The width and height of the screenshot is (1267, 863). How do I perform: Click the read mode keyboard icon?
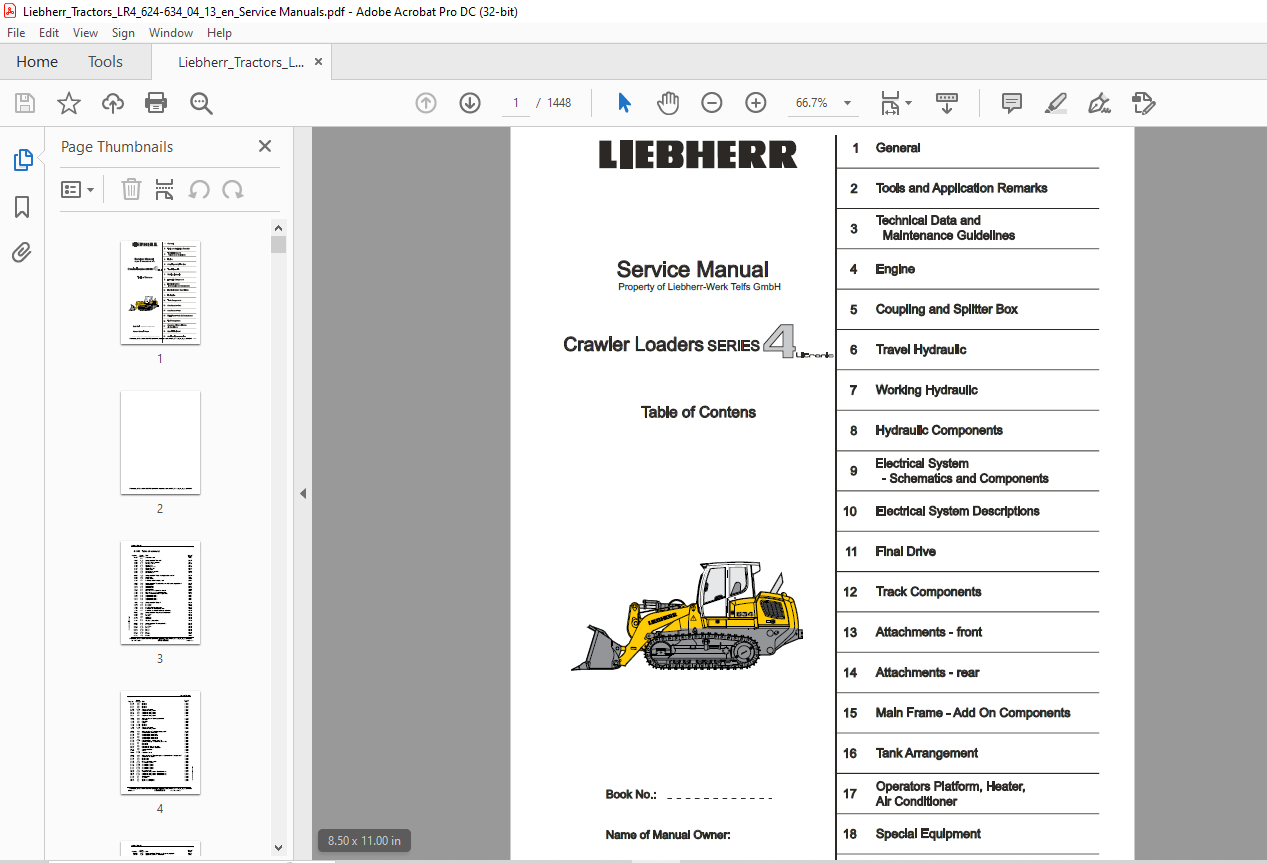pos(946,103)
